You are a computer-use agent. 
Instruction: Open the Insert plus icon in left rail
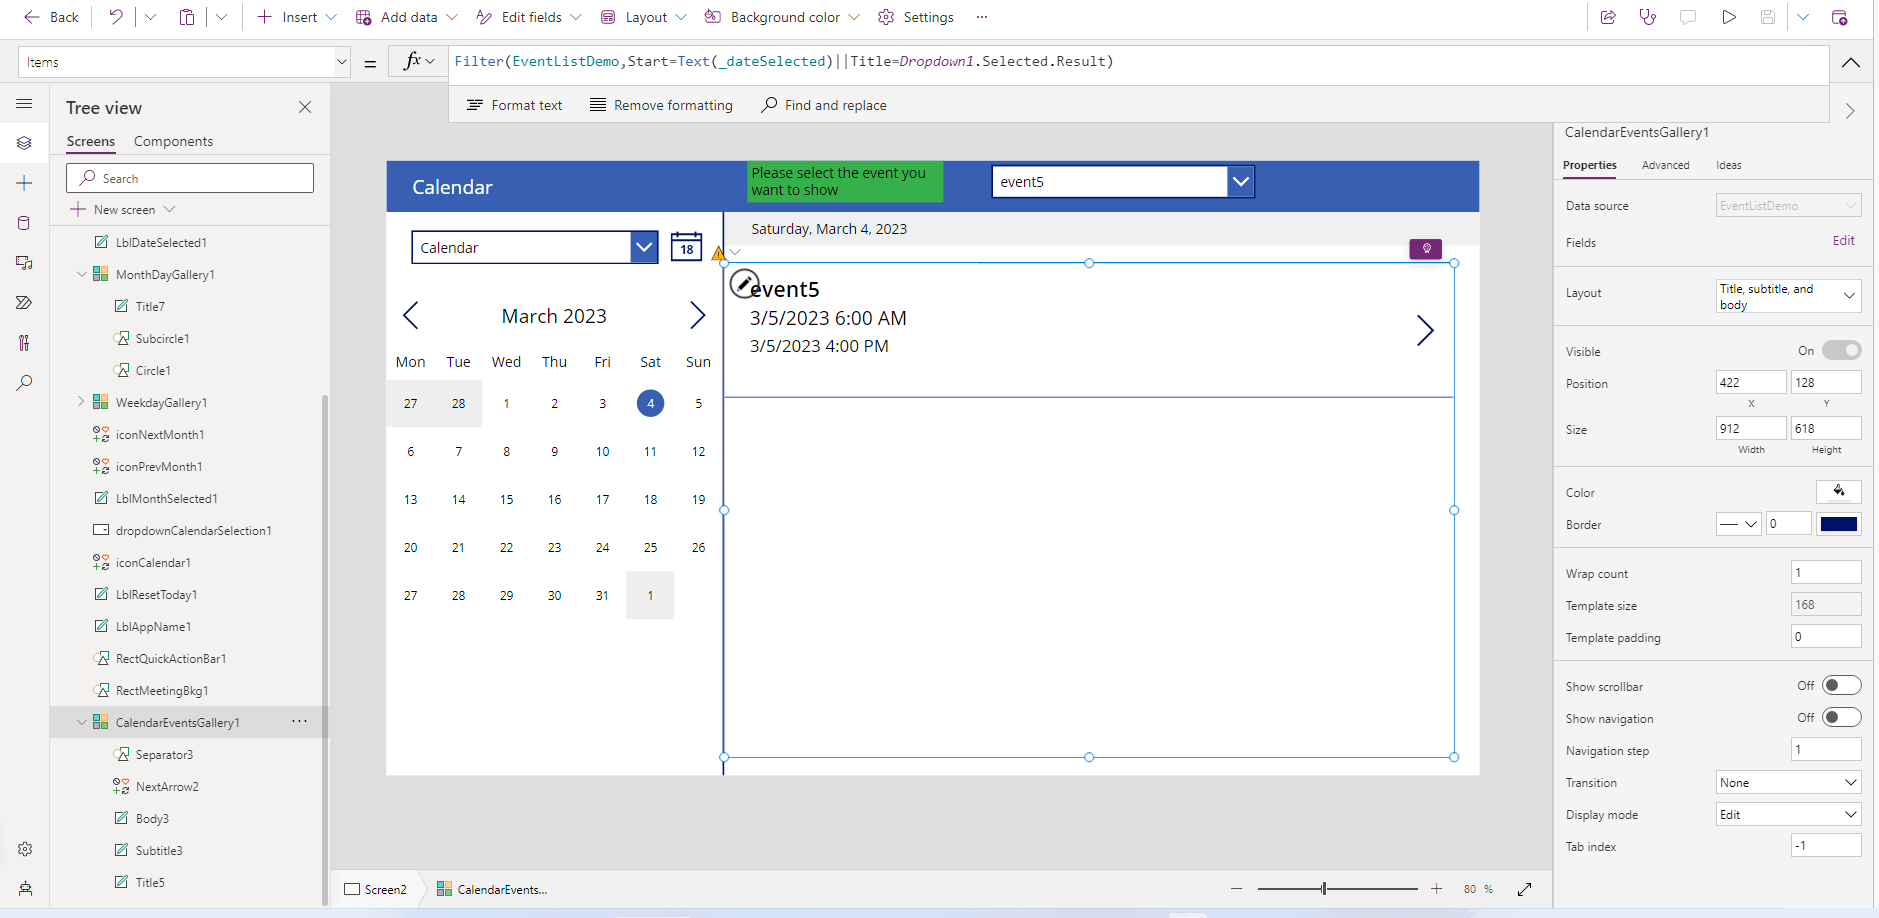(24, 183)
